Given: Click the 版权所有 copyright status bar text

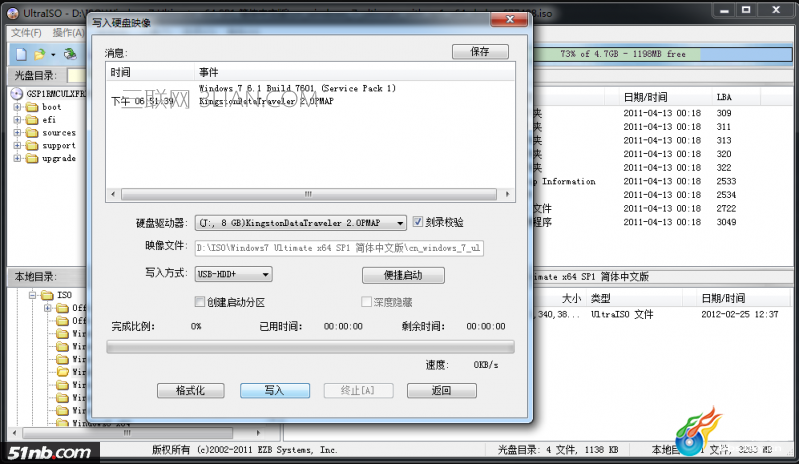Looking at the screenshot, I should tap(245, 450).
